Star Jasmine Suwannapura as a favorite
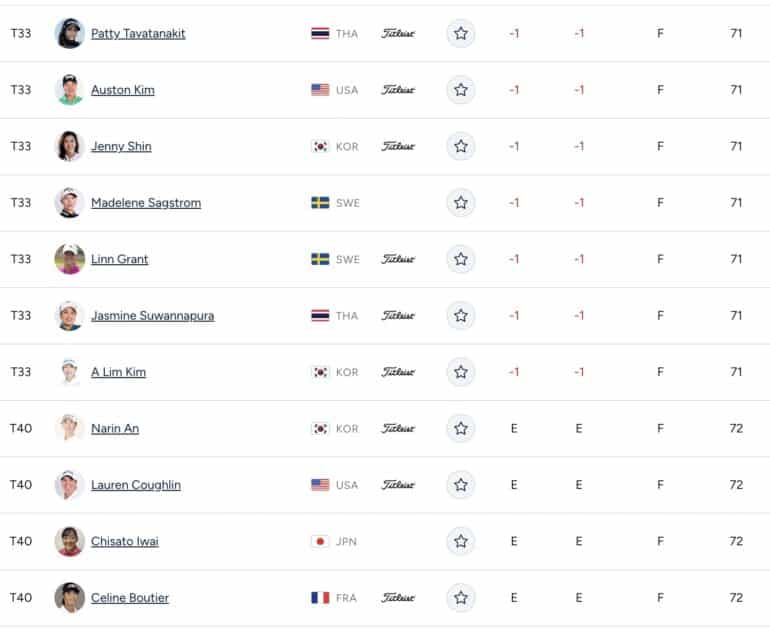 coord(461,316)
